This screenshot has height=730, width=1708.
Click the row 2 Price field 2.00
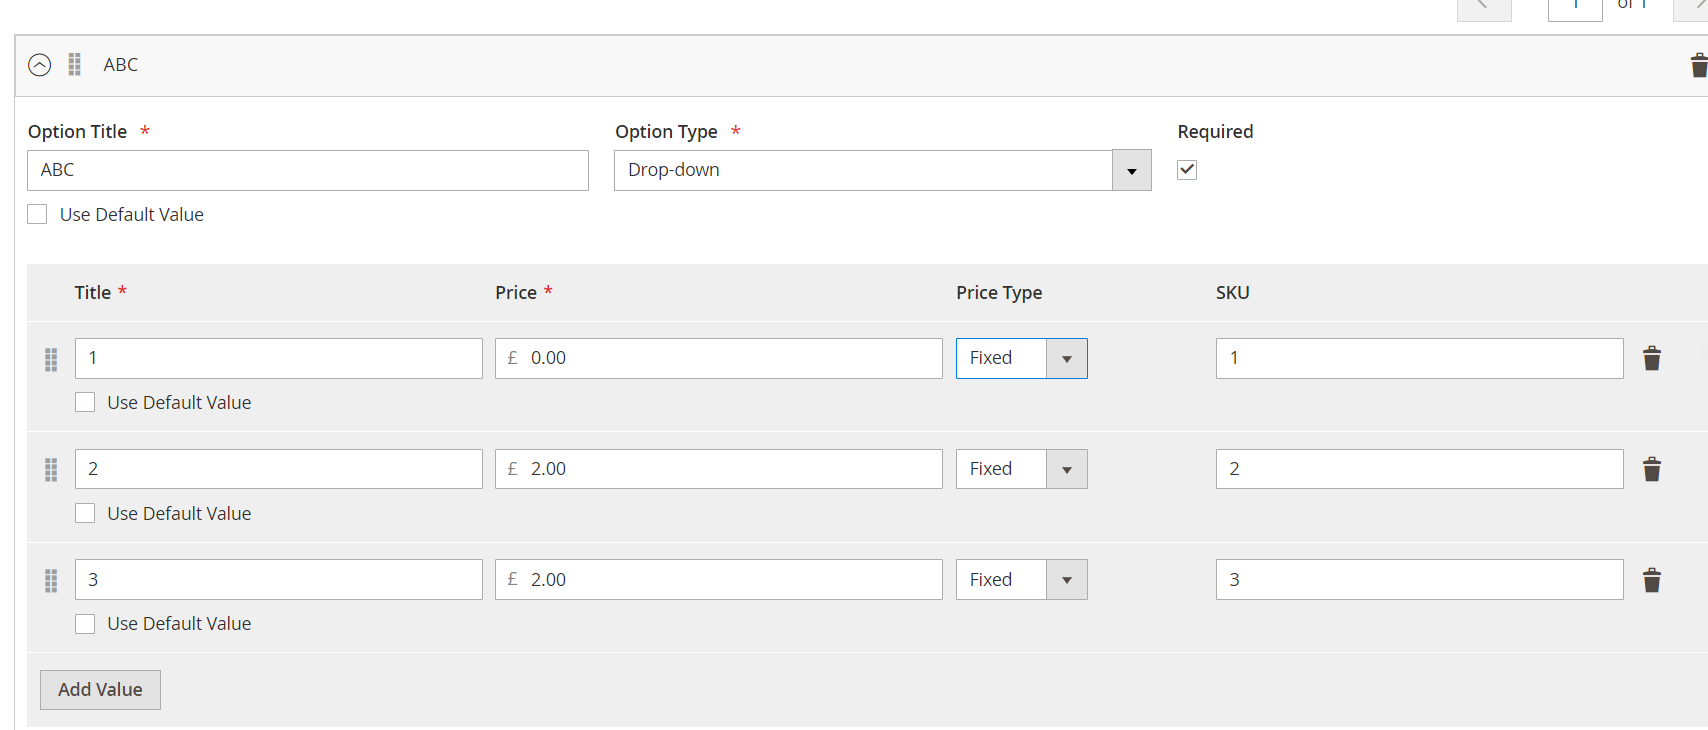(x=719, y=469)
